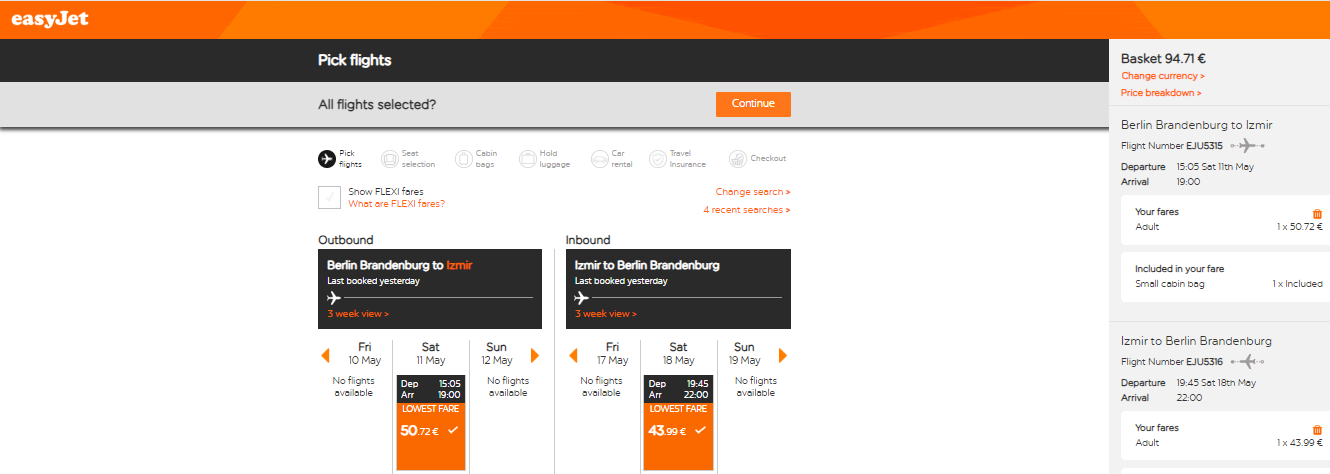This screenshot has height=474, width=1330.
Task: Show earlier outbound dates with left arrow
Action: tap(325, 355)
